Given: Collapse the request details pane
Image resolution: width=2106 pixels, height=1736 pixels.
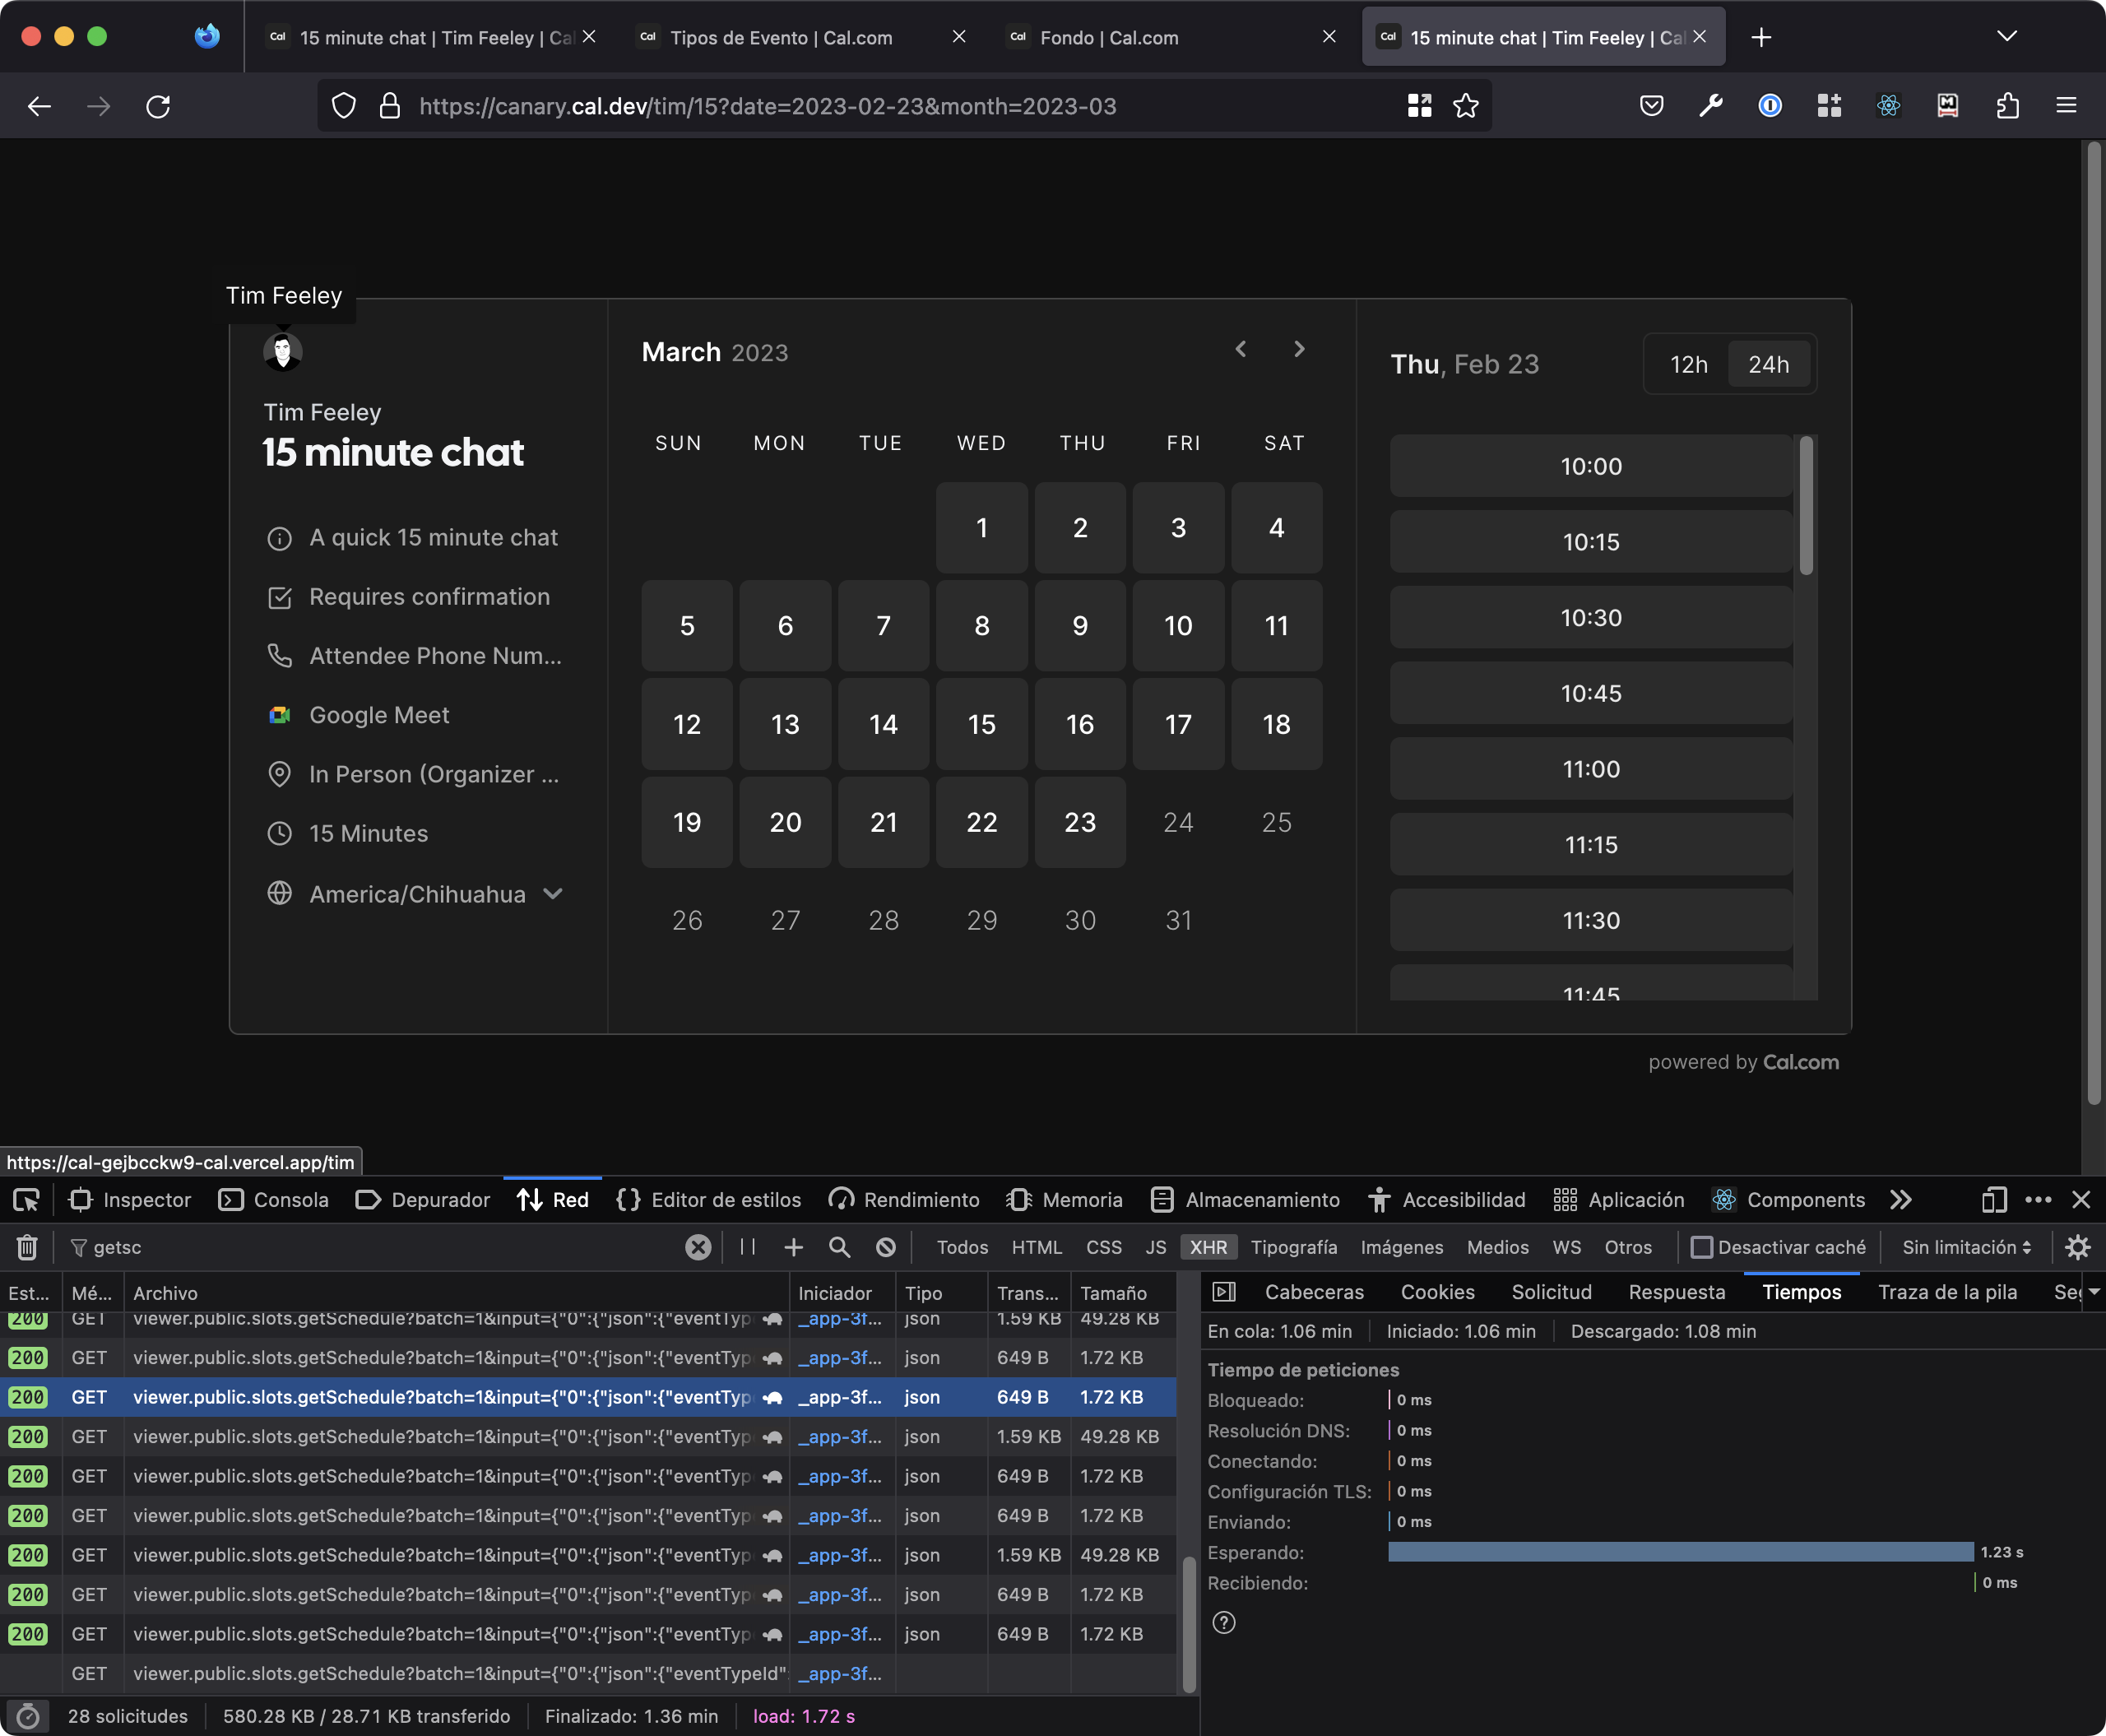Looking at the screenshot, I should tap(1224, 1292).
